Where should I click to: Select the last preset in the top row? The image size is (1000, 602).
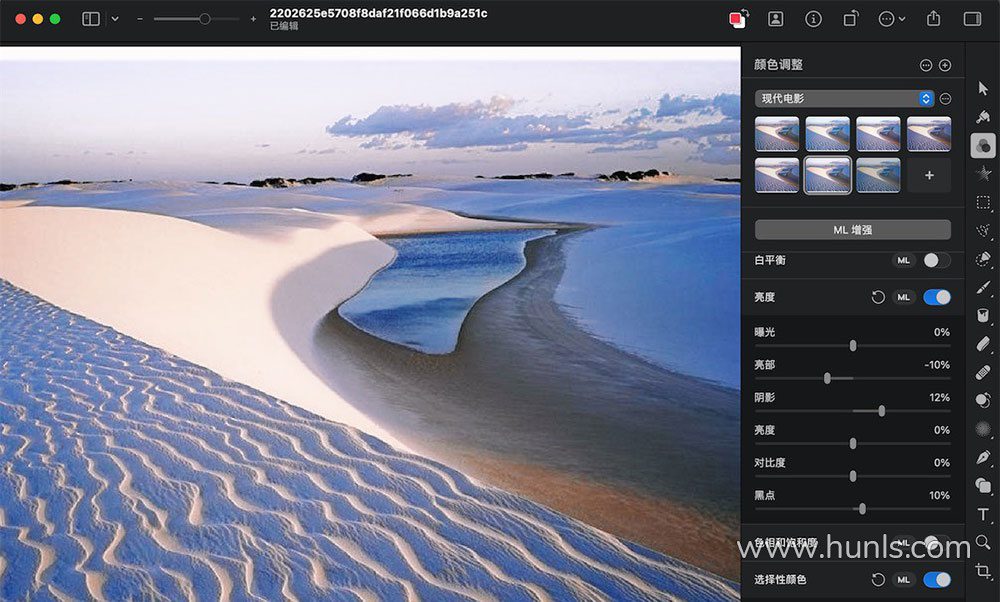pyautogui.click(x=929, y=134)
